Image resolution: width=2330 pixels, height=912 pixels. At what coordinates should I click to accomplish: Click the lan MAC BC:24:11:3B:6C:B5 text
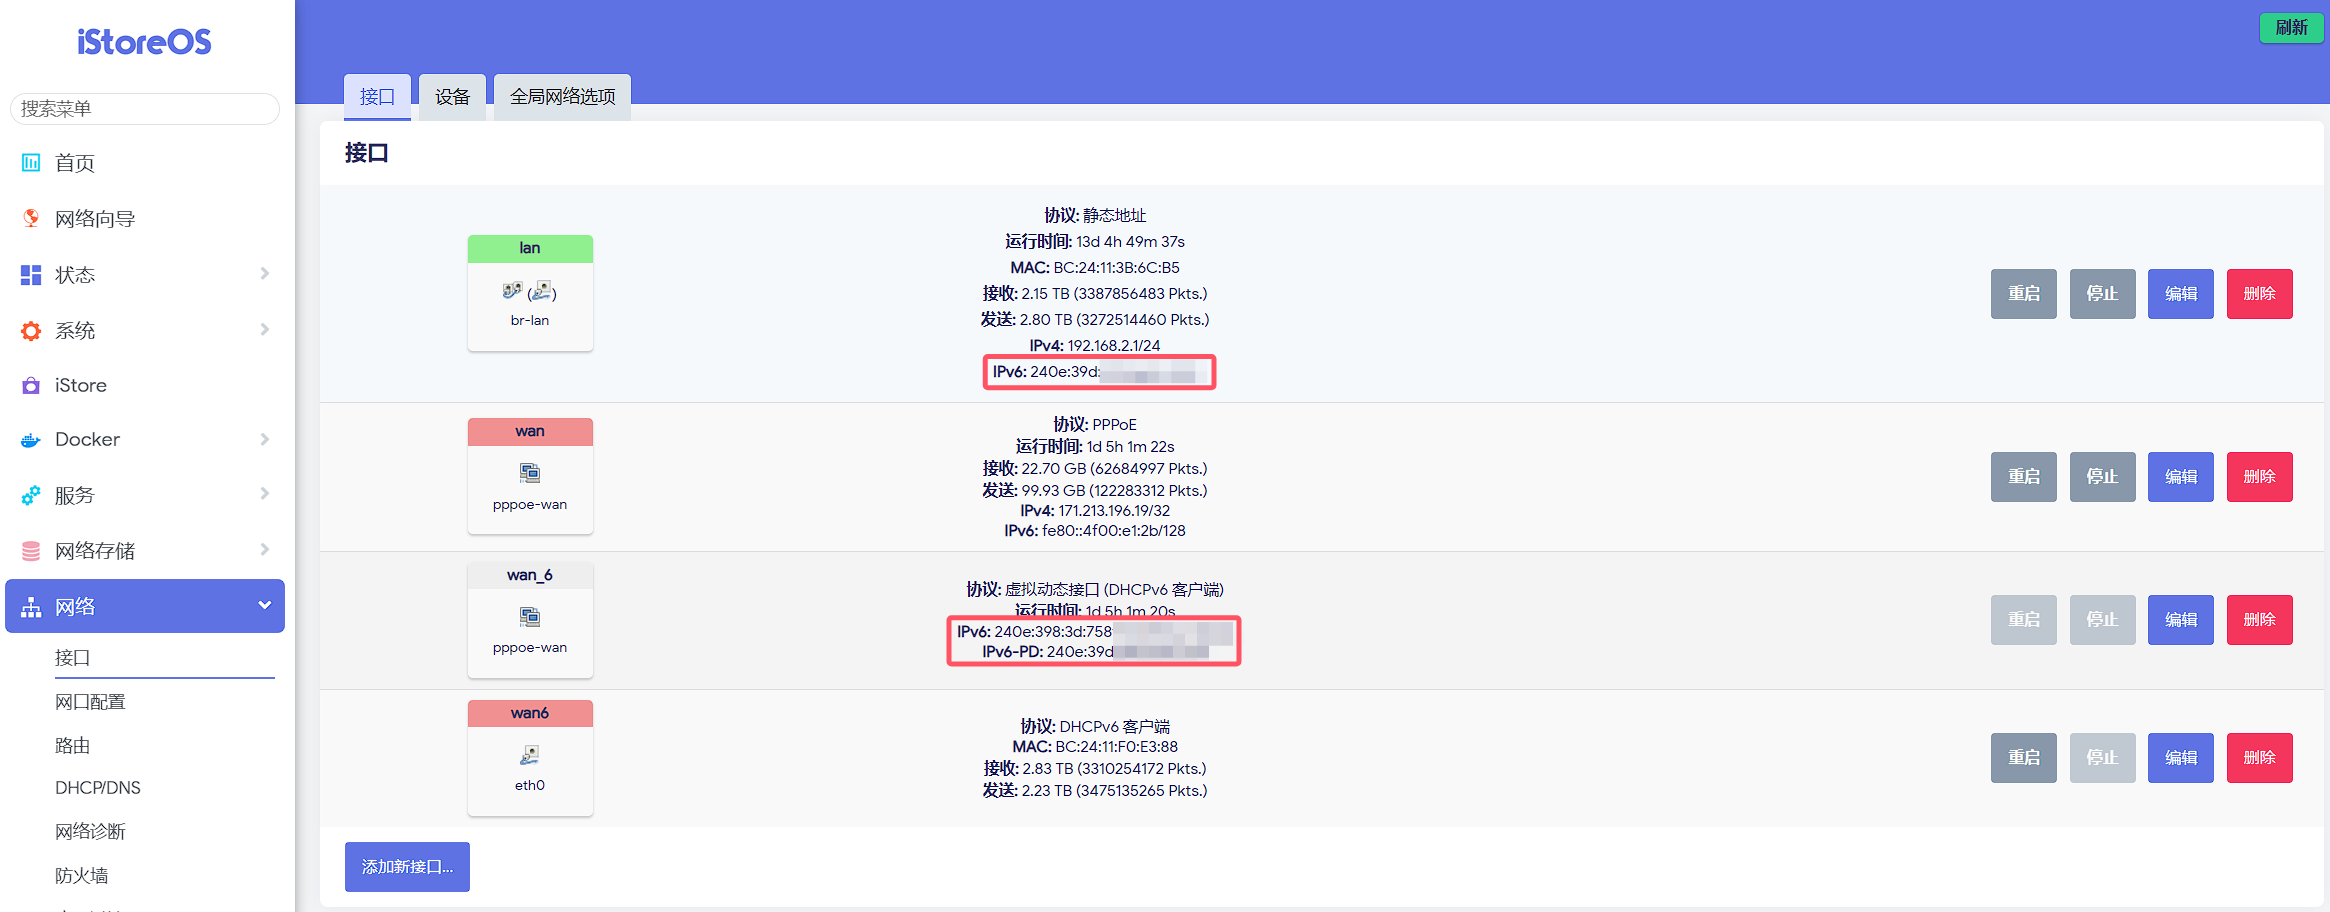pos(1095,268)
